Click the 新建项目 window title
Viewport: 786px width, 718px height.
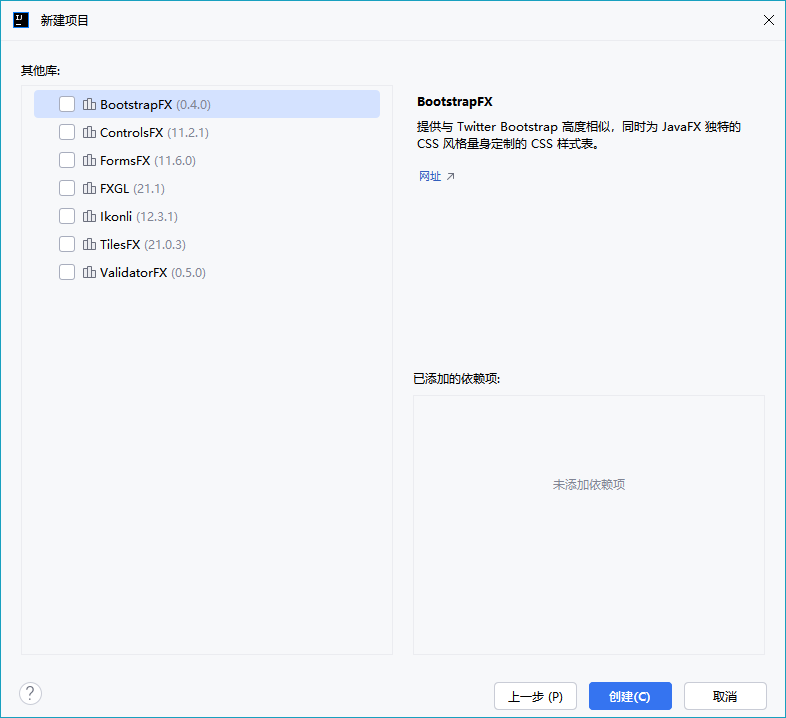[x=65, y=21]
